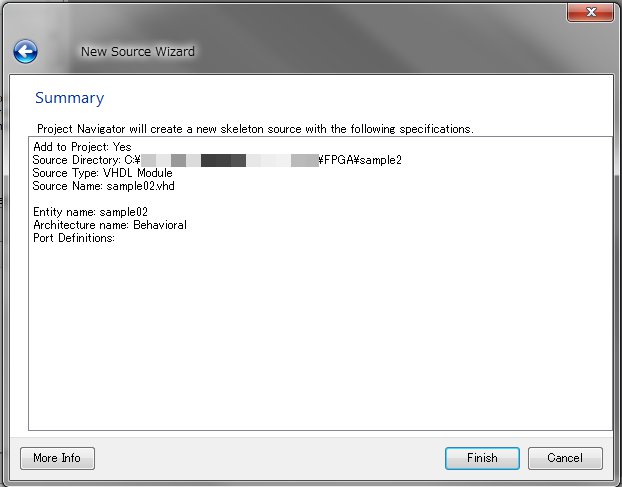This screenshot has height=487, width=622.
Task: Select the 'Architecture name: Behavioral' line
Action: (109, 225)
